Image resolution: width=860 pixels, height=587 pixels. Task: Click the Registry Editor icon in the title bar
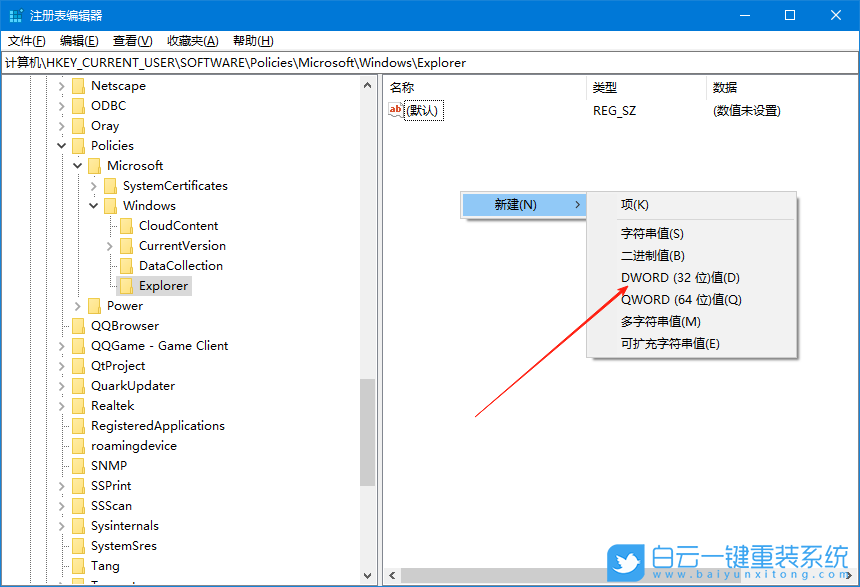[14, 14]
